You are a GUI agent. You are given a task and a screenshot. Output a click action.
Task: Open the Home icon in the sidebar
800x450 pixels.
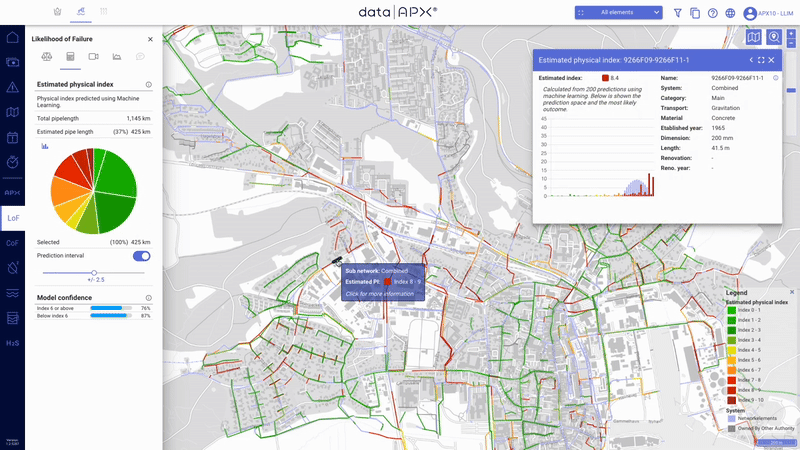coord(12,38)
